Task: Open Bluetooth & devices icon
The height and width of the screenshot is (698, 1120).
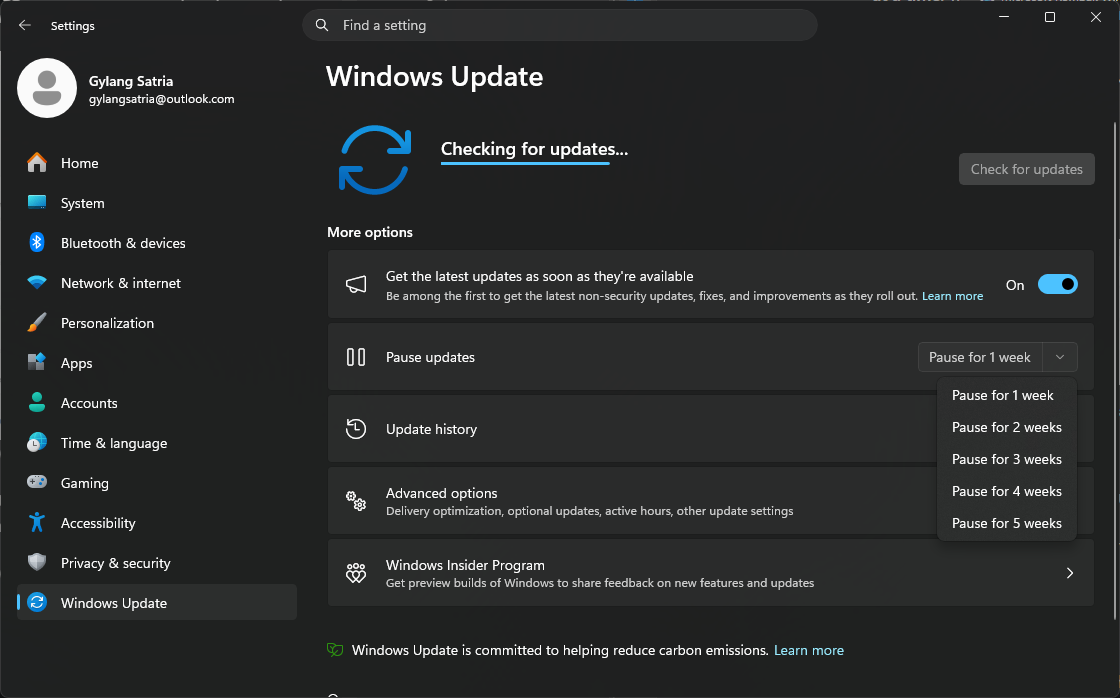Action: (37, 243)
